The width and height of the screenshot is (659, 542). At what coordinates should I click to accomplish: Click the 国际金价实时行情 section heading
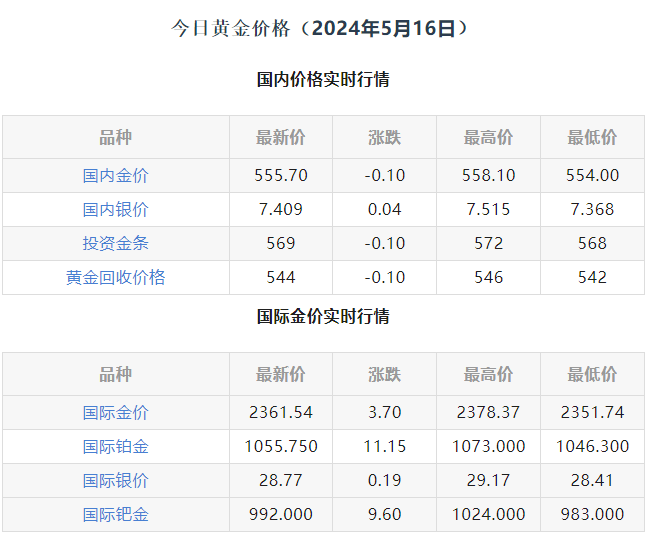tap(323, 316)
